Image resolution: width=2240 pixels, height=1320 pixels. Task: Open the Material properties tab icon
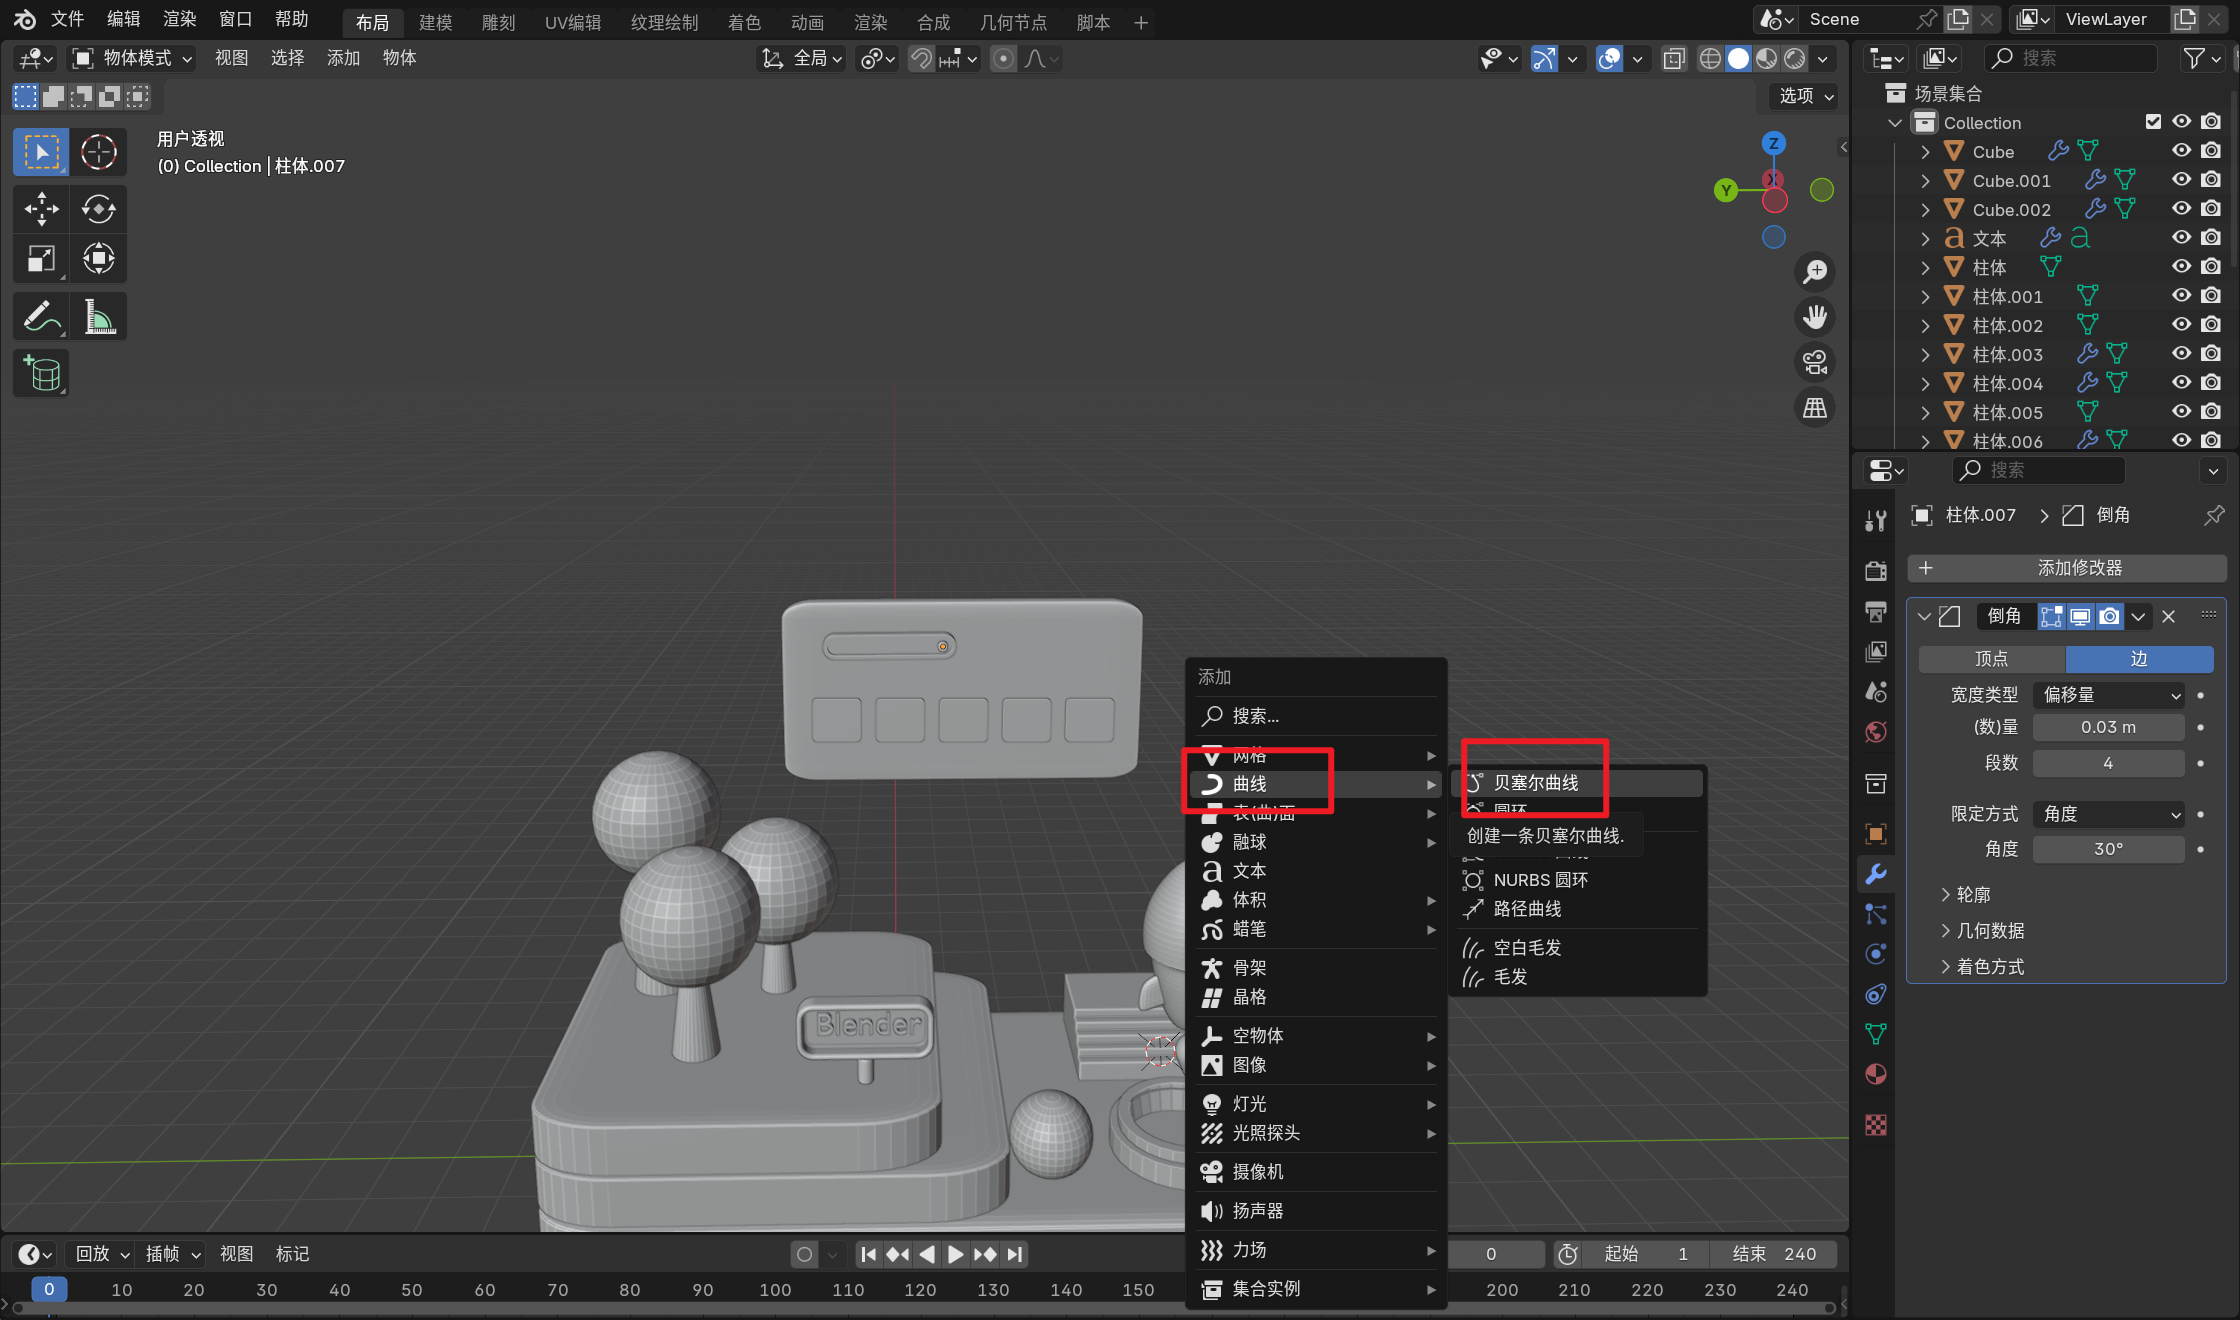(1876, 1074)
